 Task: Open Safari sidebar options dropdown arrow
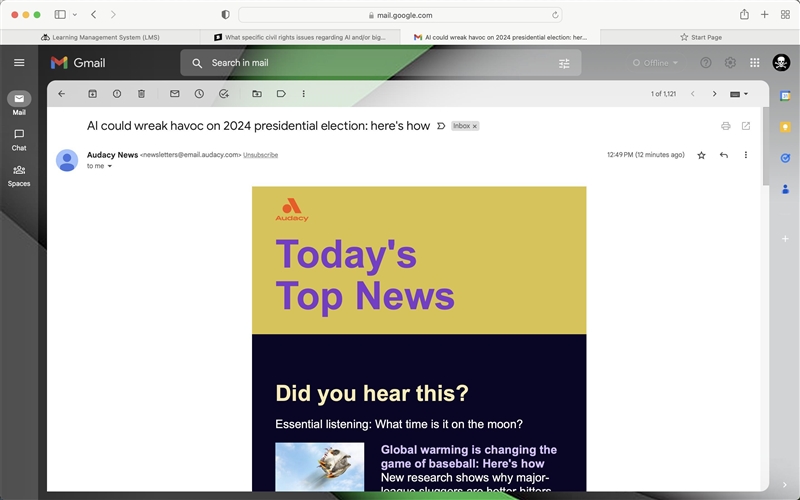[x=74, y=15]
